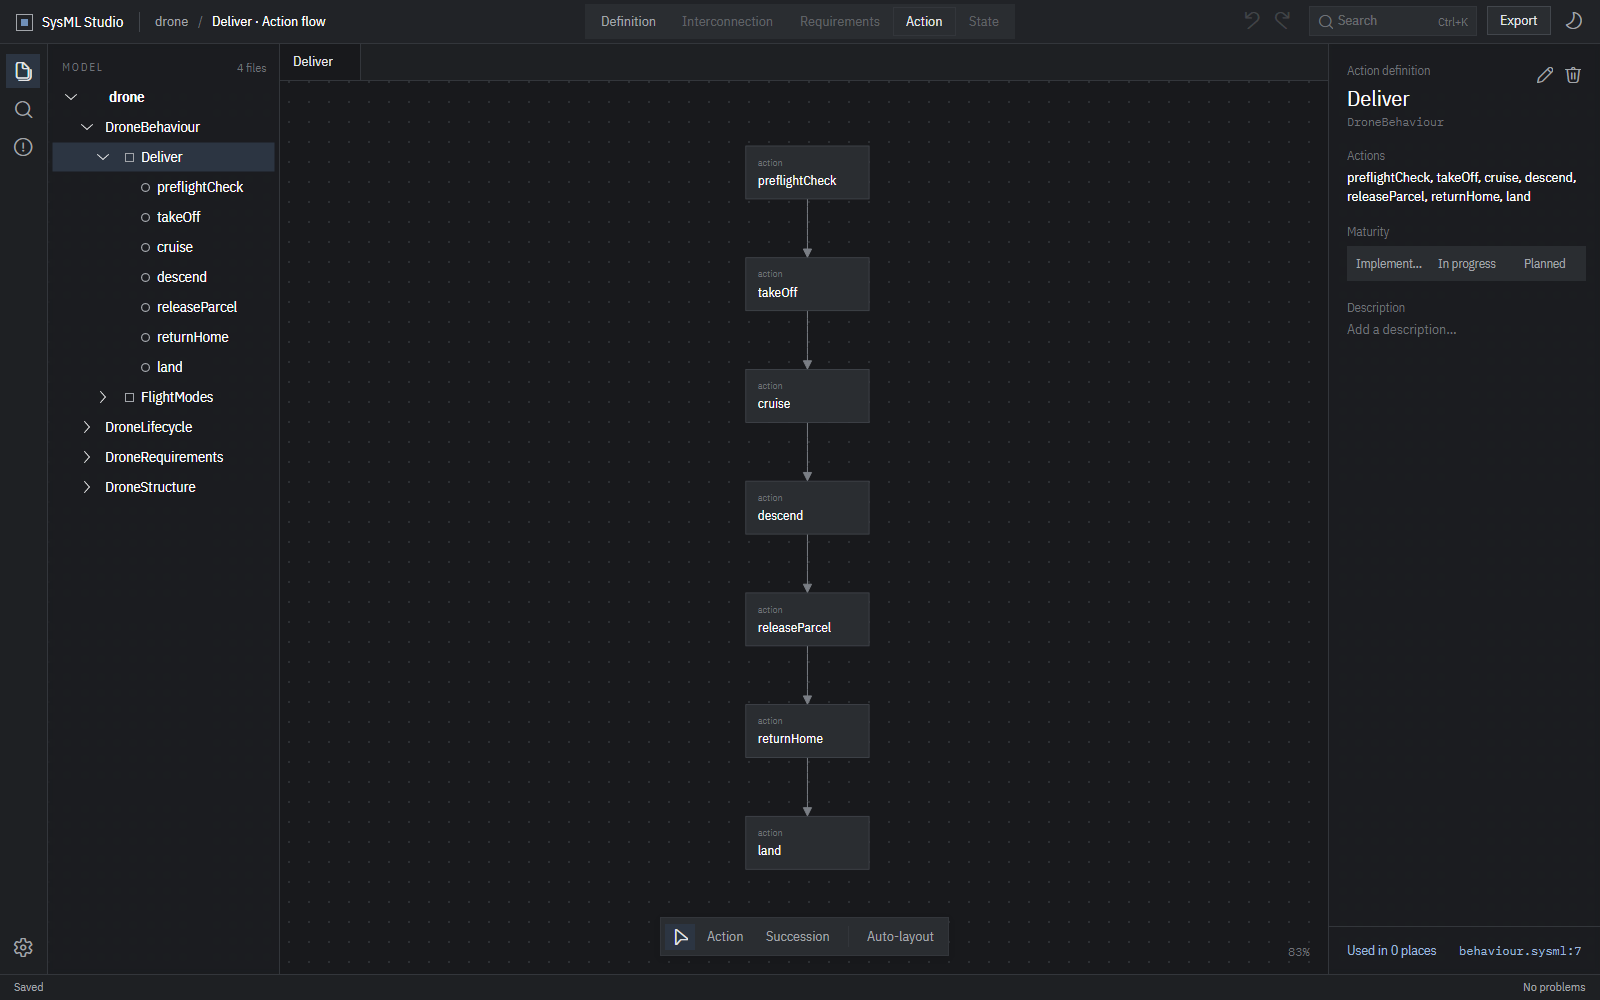The width and height of the screenshot is (1600, 1000).
Task: Set maturity to Planned
Action: [1545, 264]
